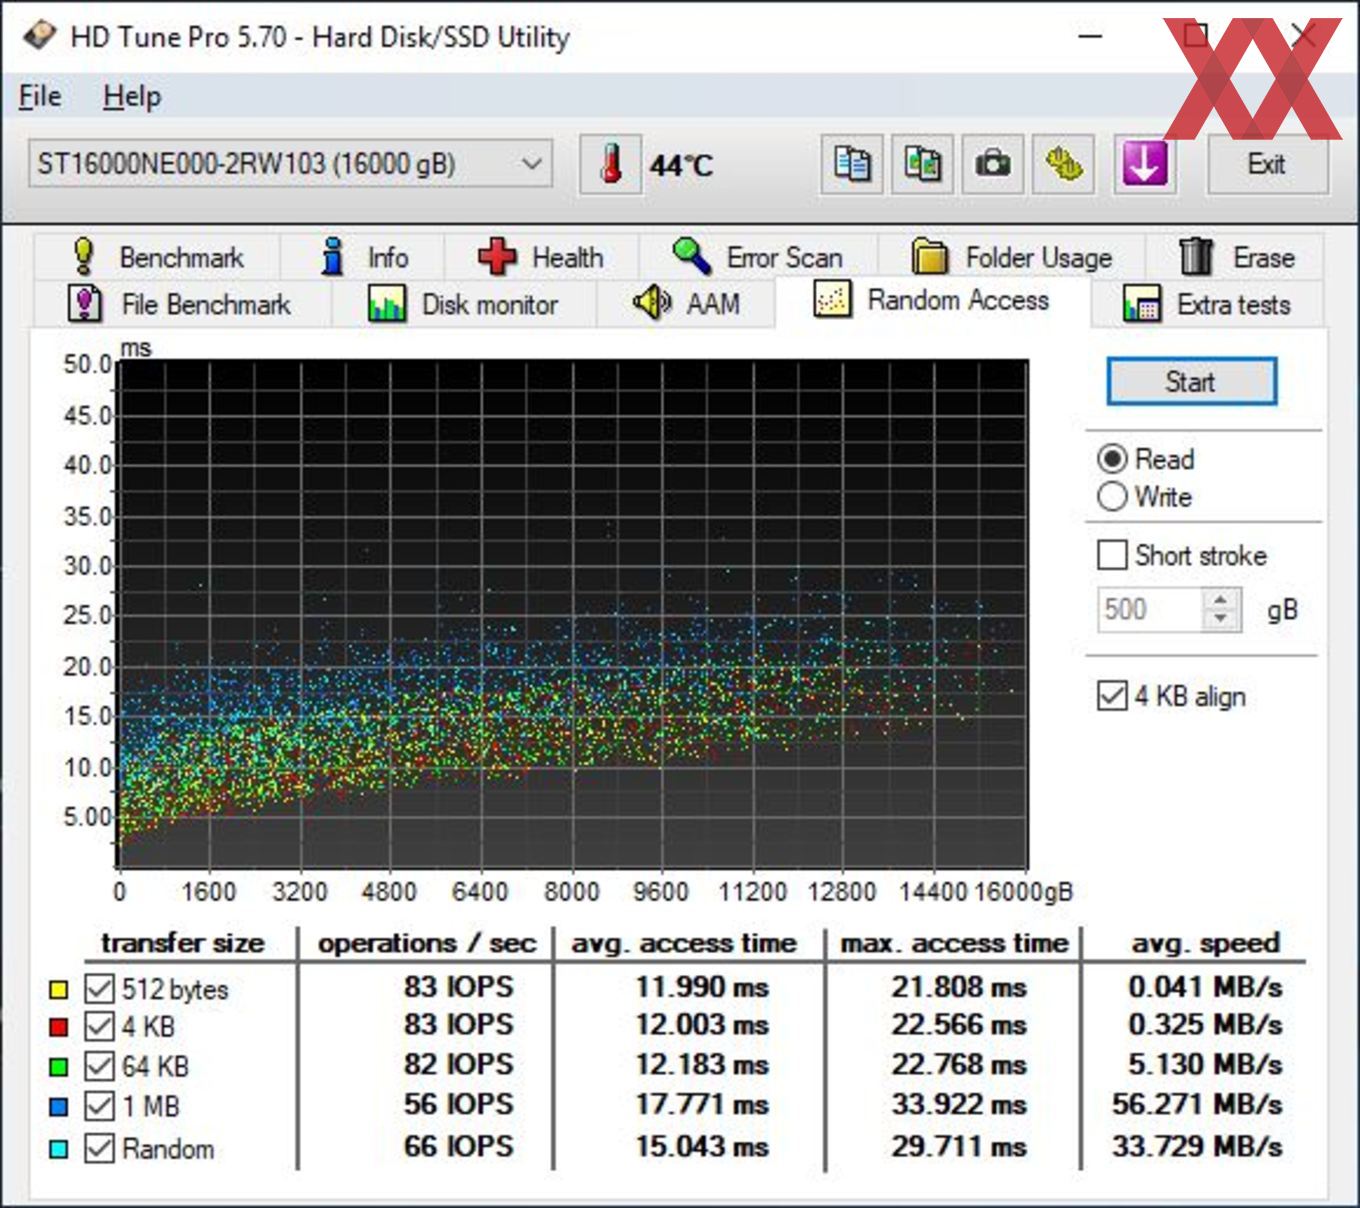
Task: Open the File Benchmark tab
Action: [x=181, y=303]
